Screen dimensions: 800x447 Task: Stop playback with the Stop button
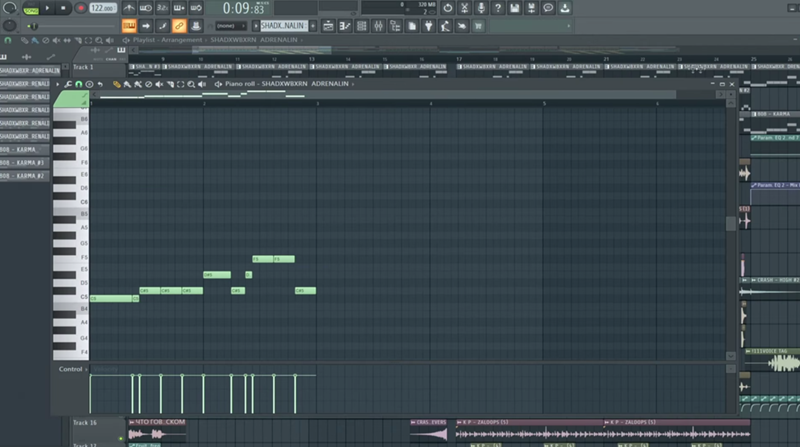point(63,8)
